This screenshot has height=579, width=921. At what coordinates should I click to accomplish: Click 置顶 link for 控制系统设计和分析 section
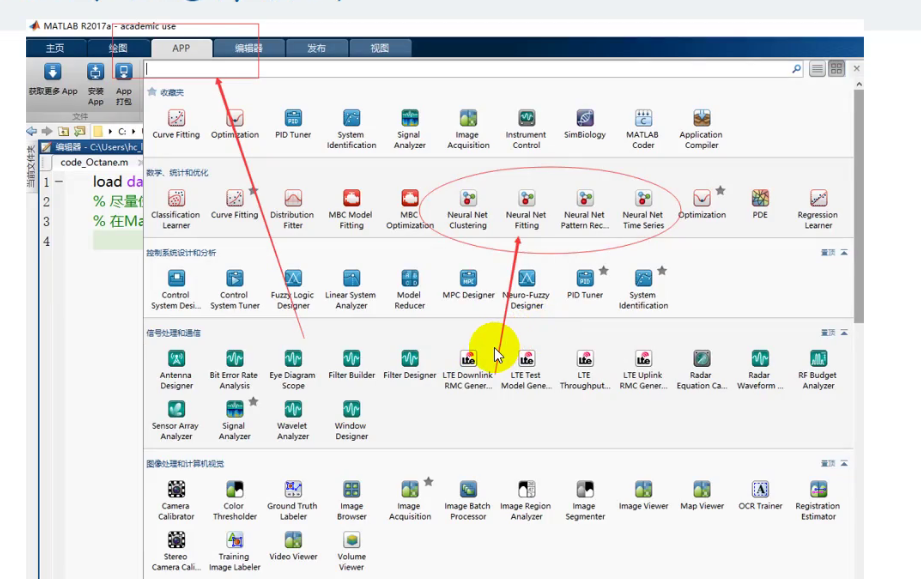click(x=828, y=253)
